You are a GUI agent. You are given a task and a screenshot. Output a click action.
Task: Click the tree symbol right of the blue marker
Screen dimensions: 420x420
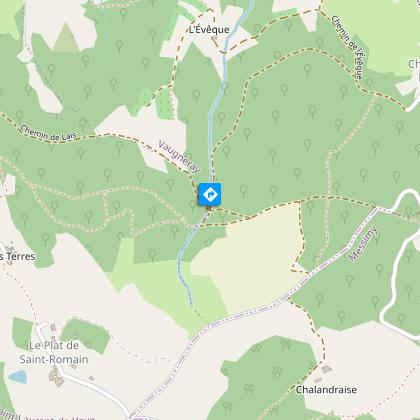tap(244, 191)
